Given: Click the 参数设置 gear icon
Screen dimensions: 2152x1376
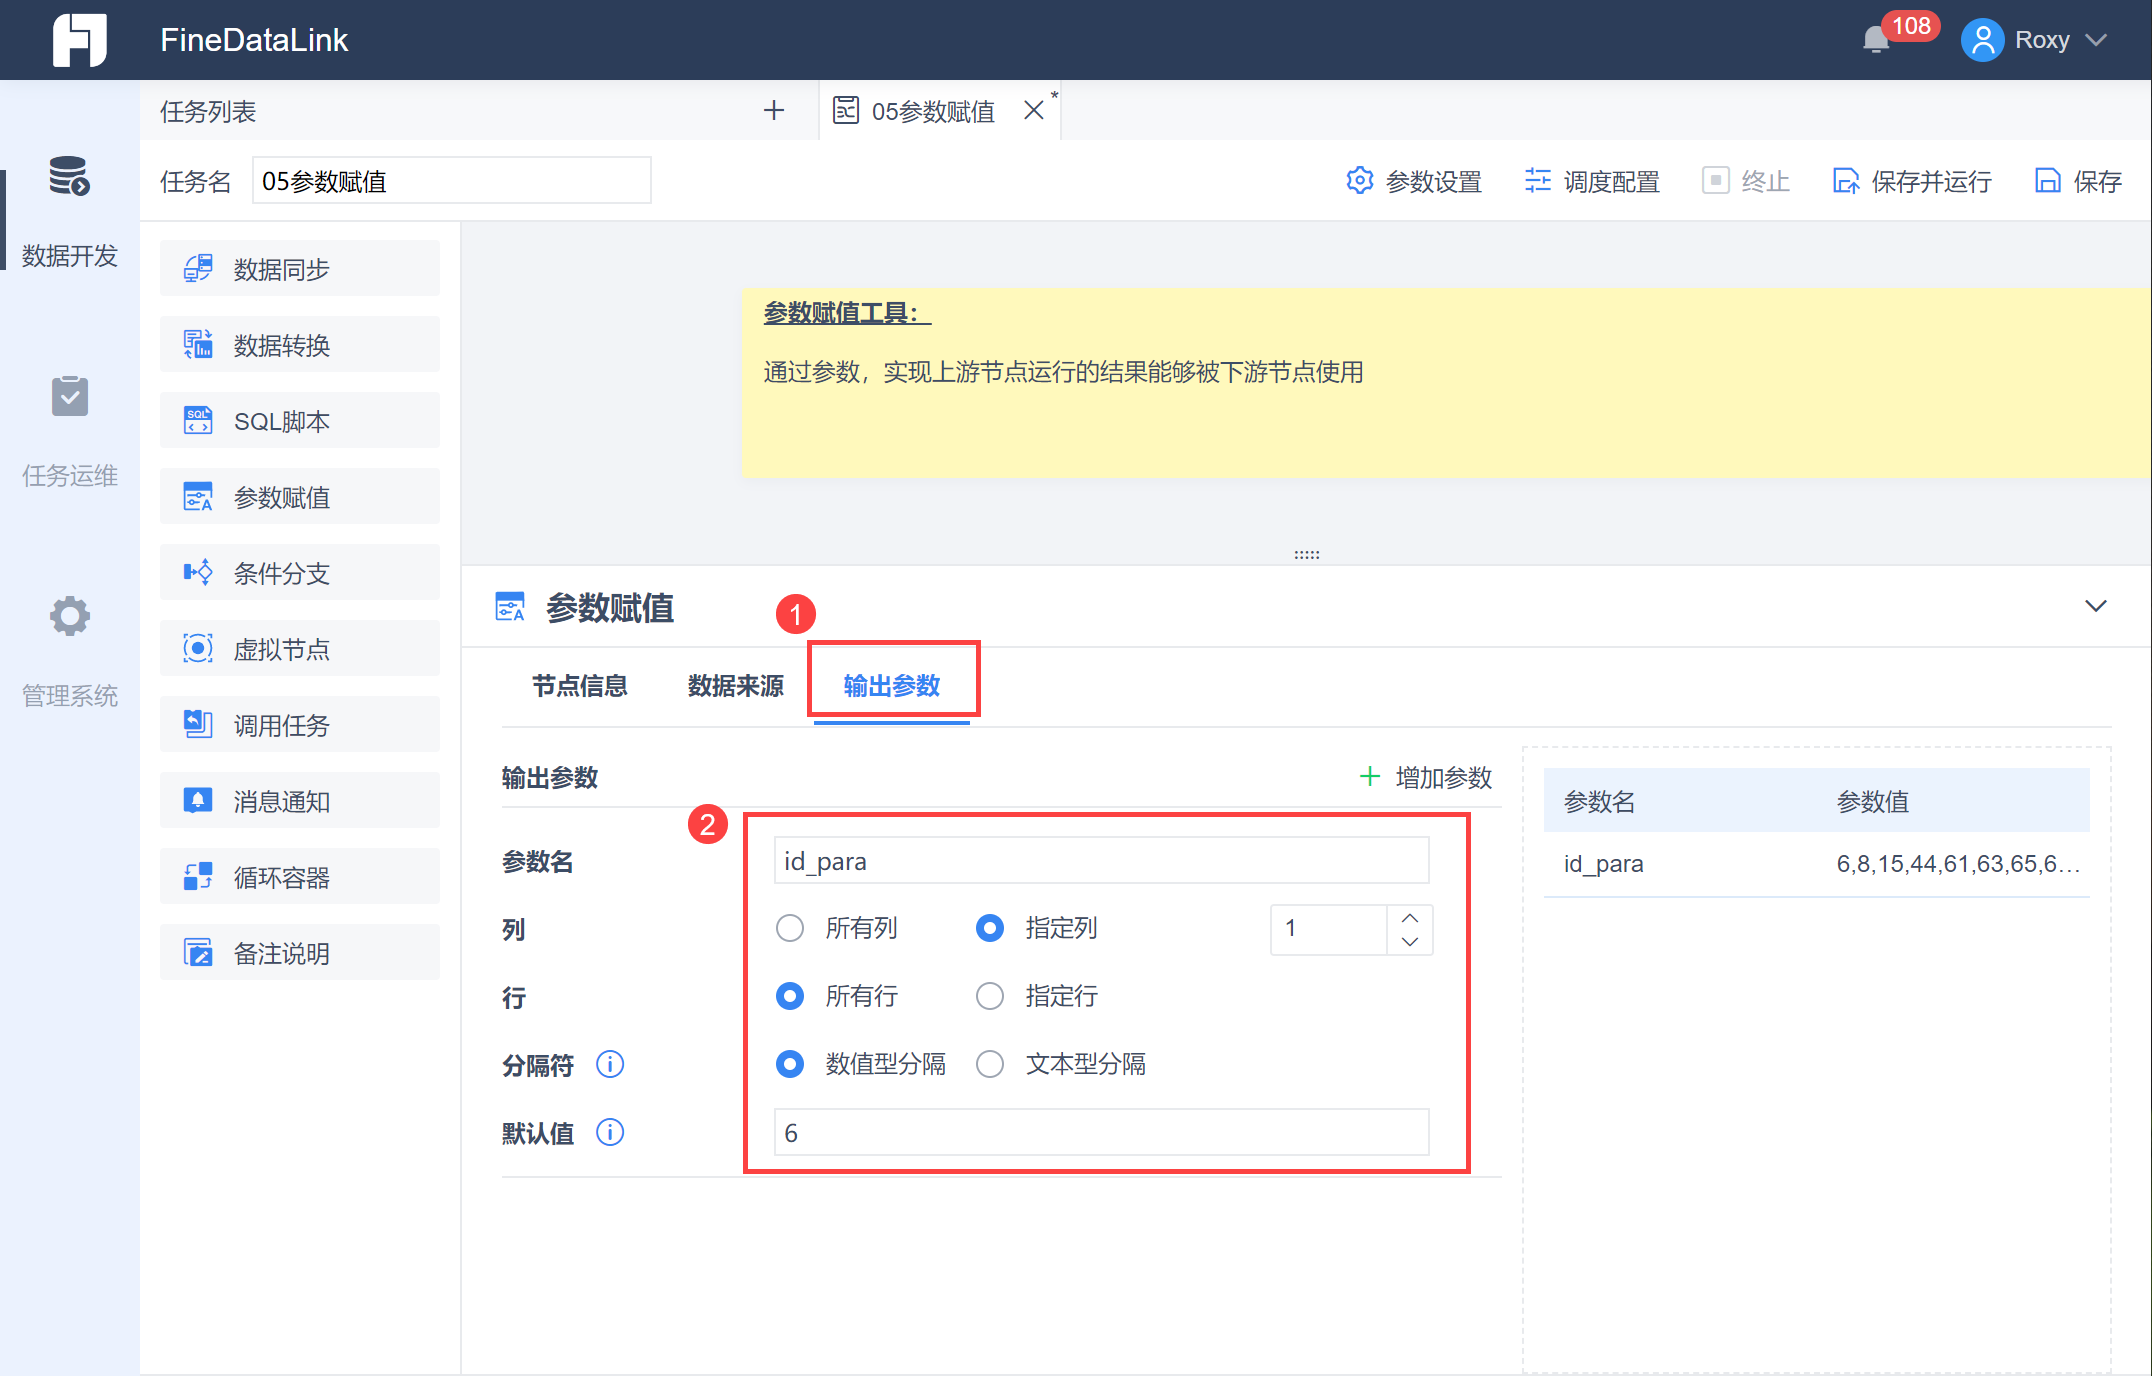Looking at the screenshot, I should [x=1359, y=181].
